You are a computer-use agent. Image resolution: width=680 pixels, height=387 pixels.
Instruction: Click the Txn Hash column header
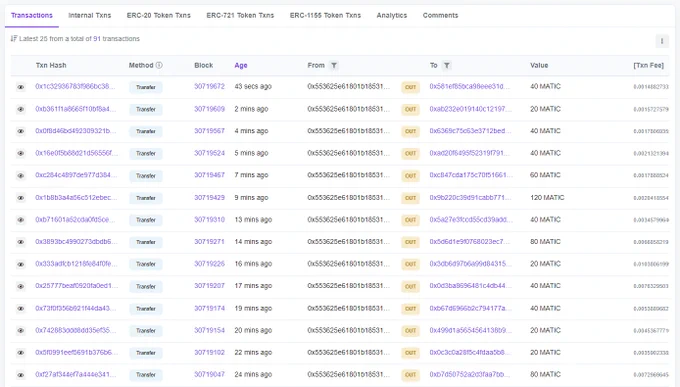pyautogui.click(x=51, y=66)
